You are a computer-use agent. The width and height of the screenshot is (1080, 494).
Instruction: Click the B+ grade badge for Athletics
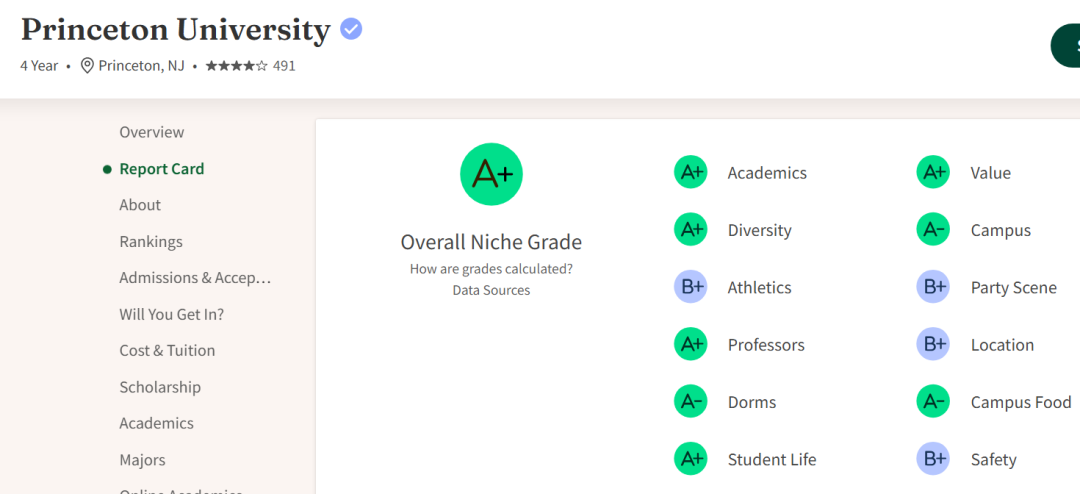pos(691,287)
